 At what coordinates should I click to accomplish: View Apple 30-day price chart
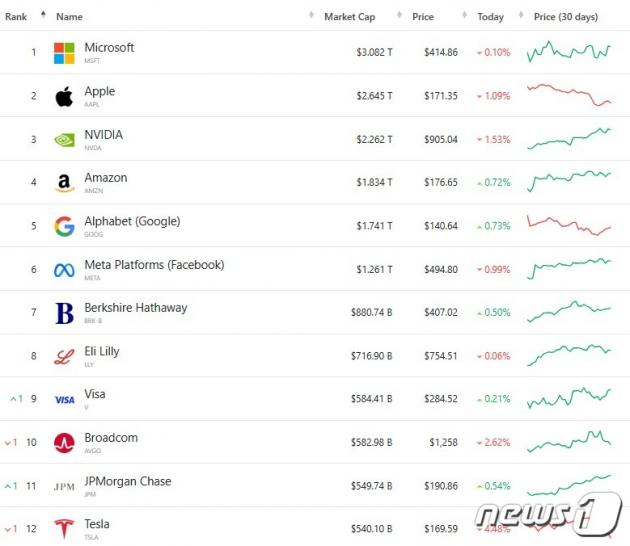[569, 95]
